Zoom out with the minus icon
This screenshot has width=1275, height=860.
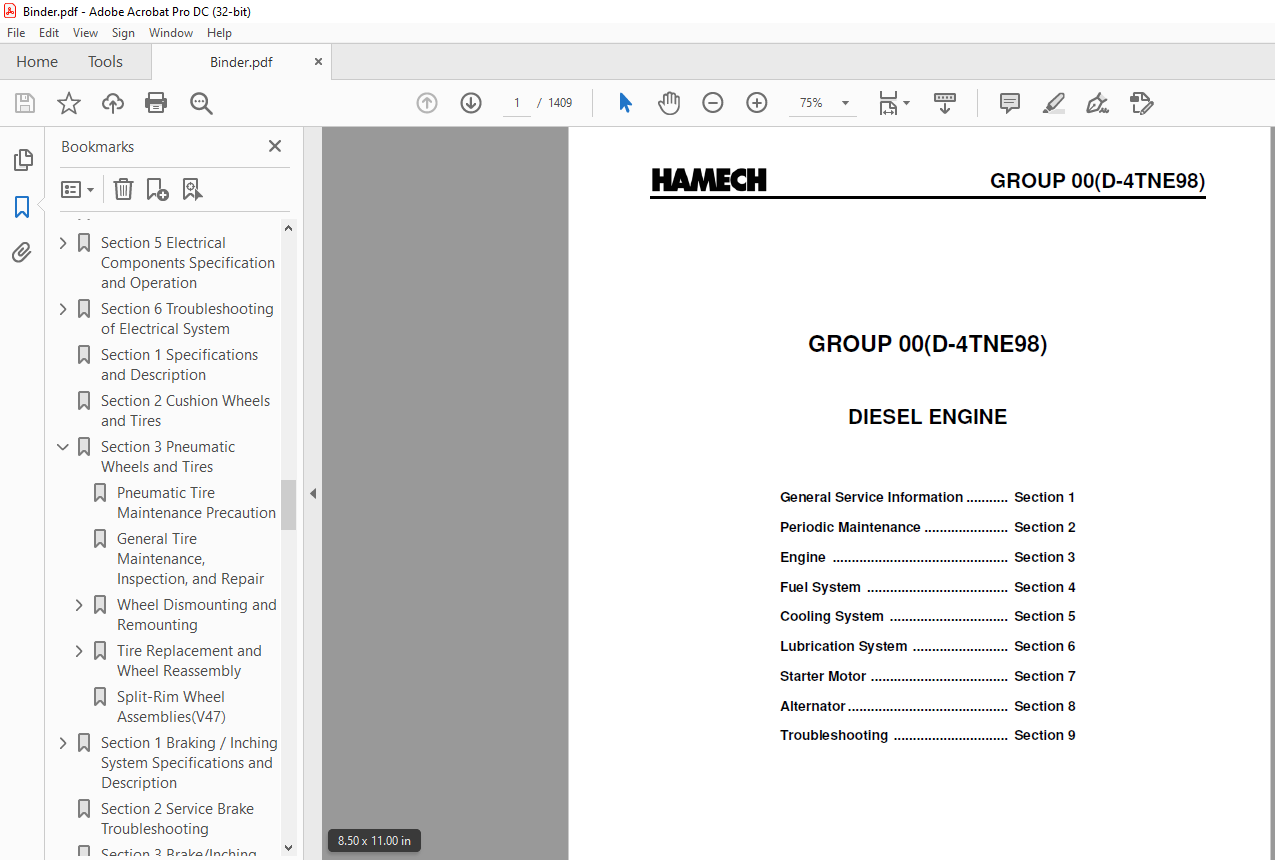tap(713, 103)
